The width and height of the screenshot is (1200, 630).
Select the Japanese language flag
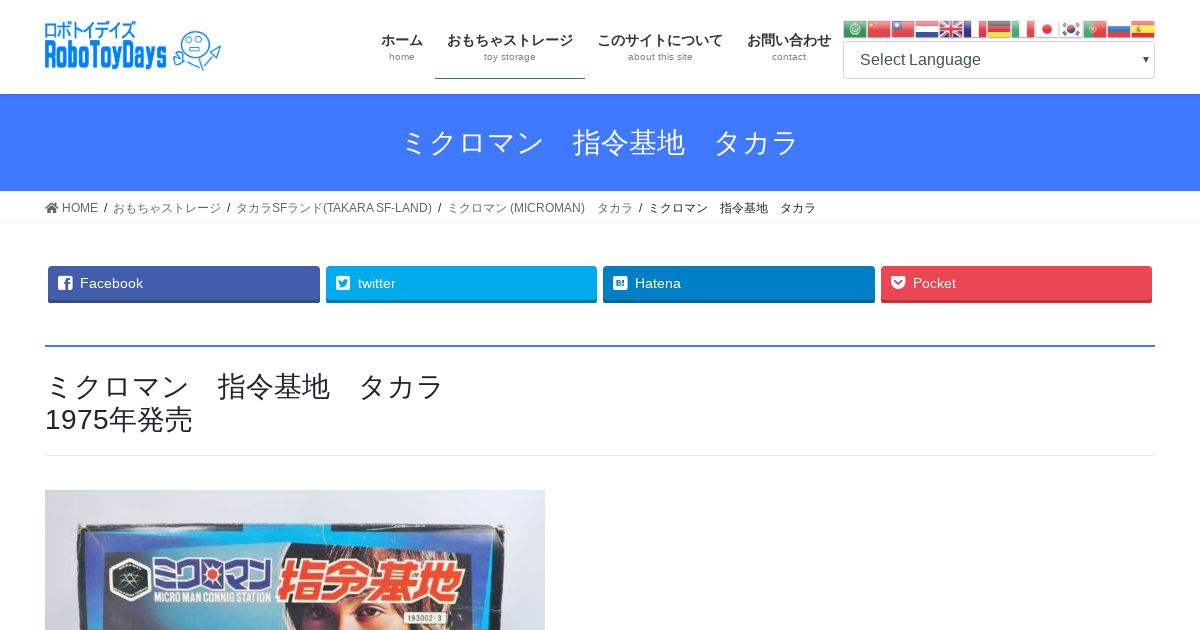[1046, 29]
